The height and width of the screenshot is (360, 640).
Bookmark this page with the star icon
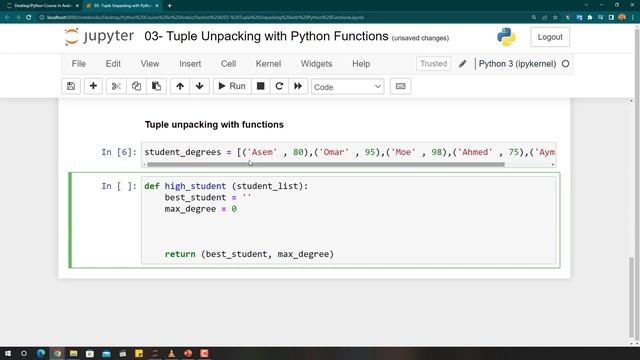click(555, 18)
